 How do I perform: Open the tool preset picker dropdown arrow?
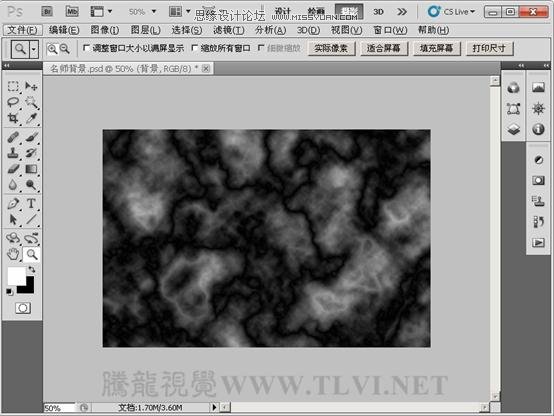pyautogui.click(x=34, y=49)
